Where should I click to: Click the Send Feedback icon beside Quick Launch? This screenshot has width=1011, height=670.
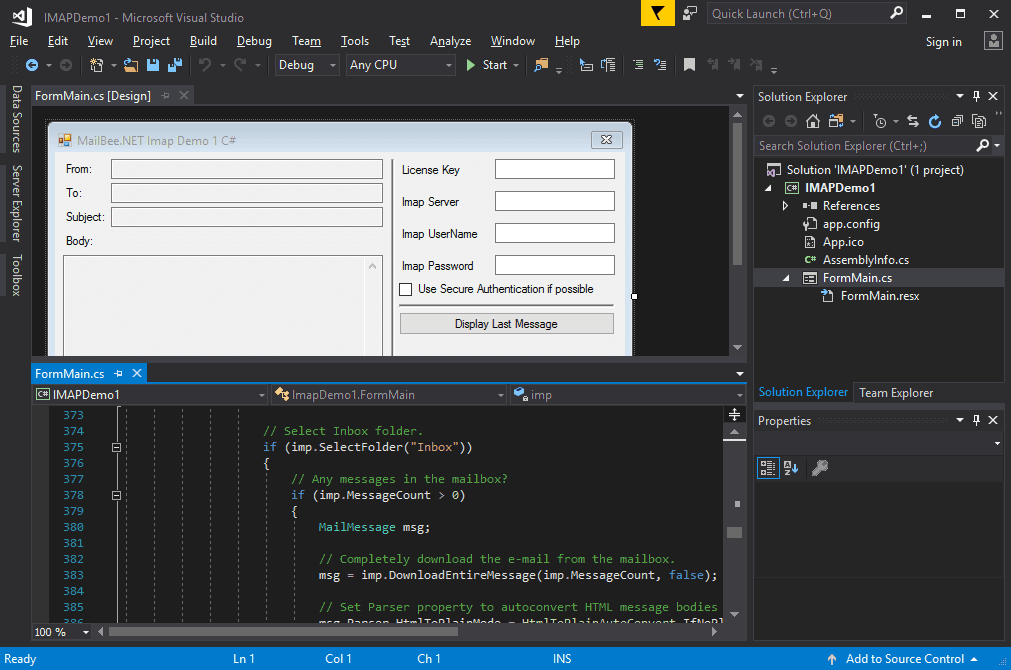690,14
